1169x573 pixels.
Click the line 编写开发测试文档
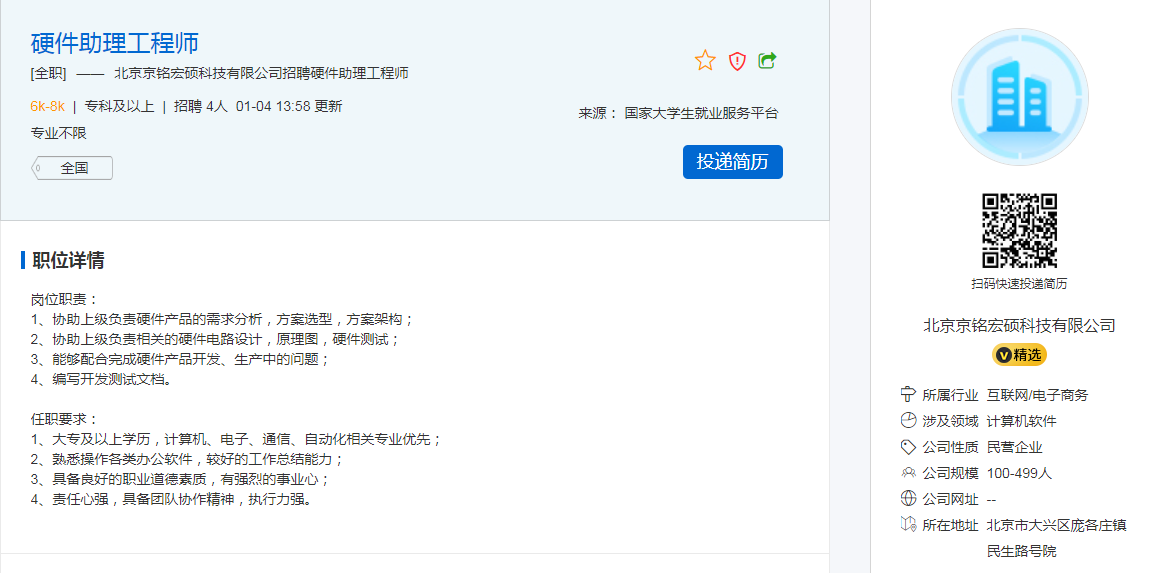pos(101,380)
